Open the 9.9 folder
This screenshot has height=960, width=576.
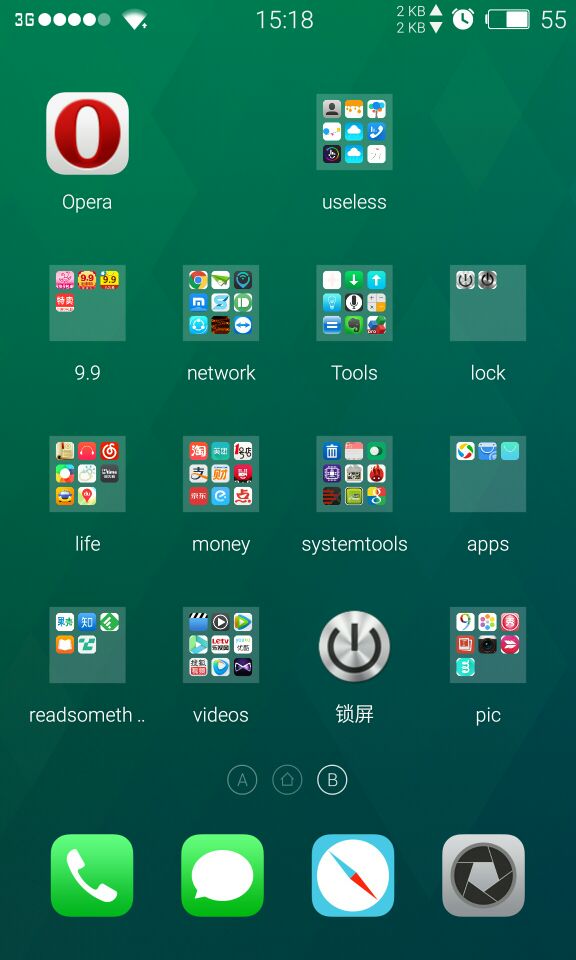coord(88,302)
